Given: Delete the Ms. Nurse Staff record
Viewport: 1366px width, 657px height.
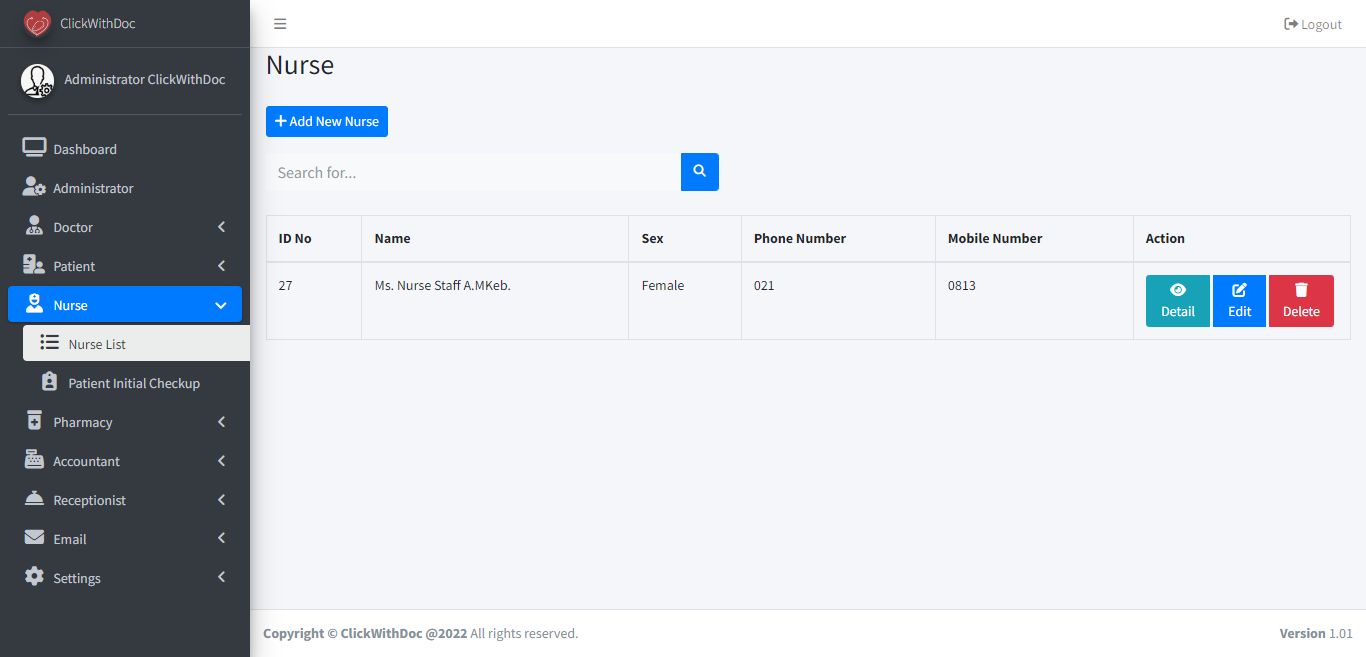Looking at the screenshot, I should tap(1300, 301).
